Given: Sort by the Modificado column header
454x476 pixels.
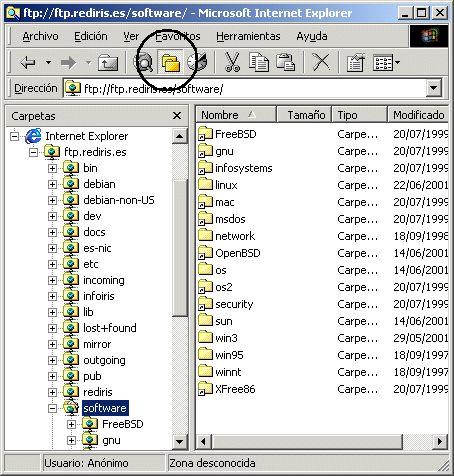Looking at the screenshot, I should coord(418,115).
